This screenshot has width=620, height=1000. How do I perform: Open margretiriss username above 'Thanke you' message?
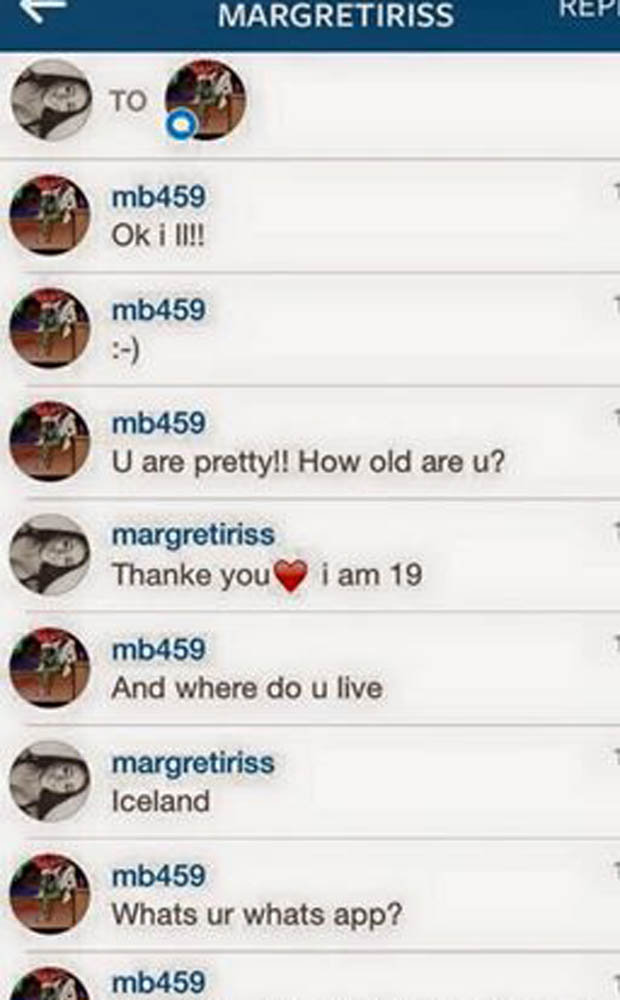[x=193, y=534]
